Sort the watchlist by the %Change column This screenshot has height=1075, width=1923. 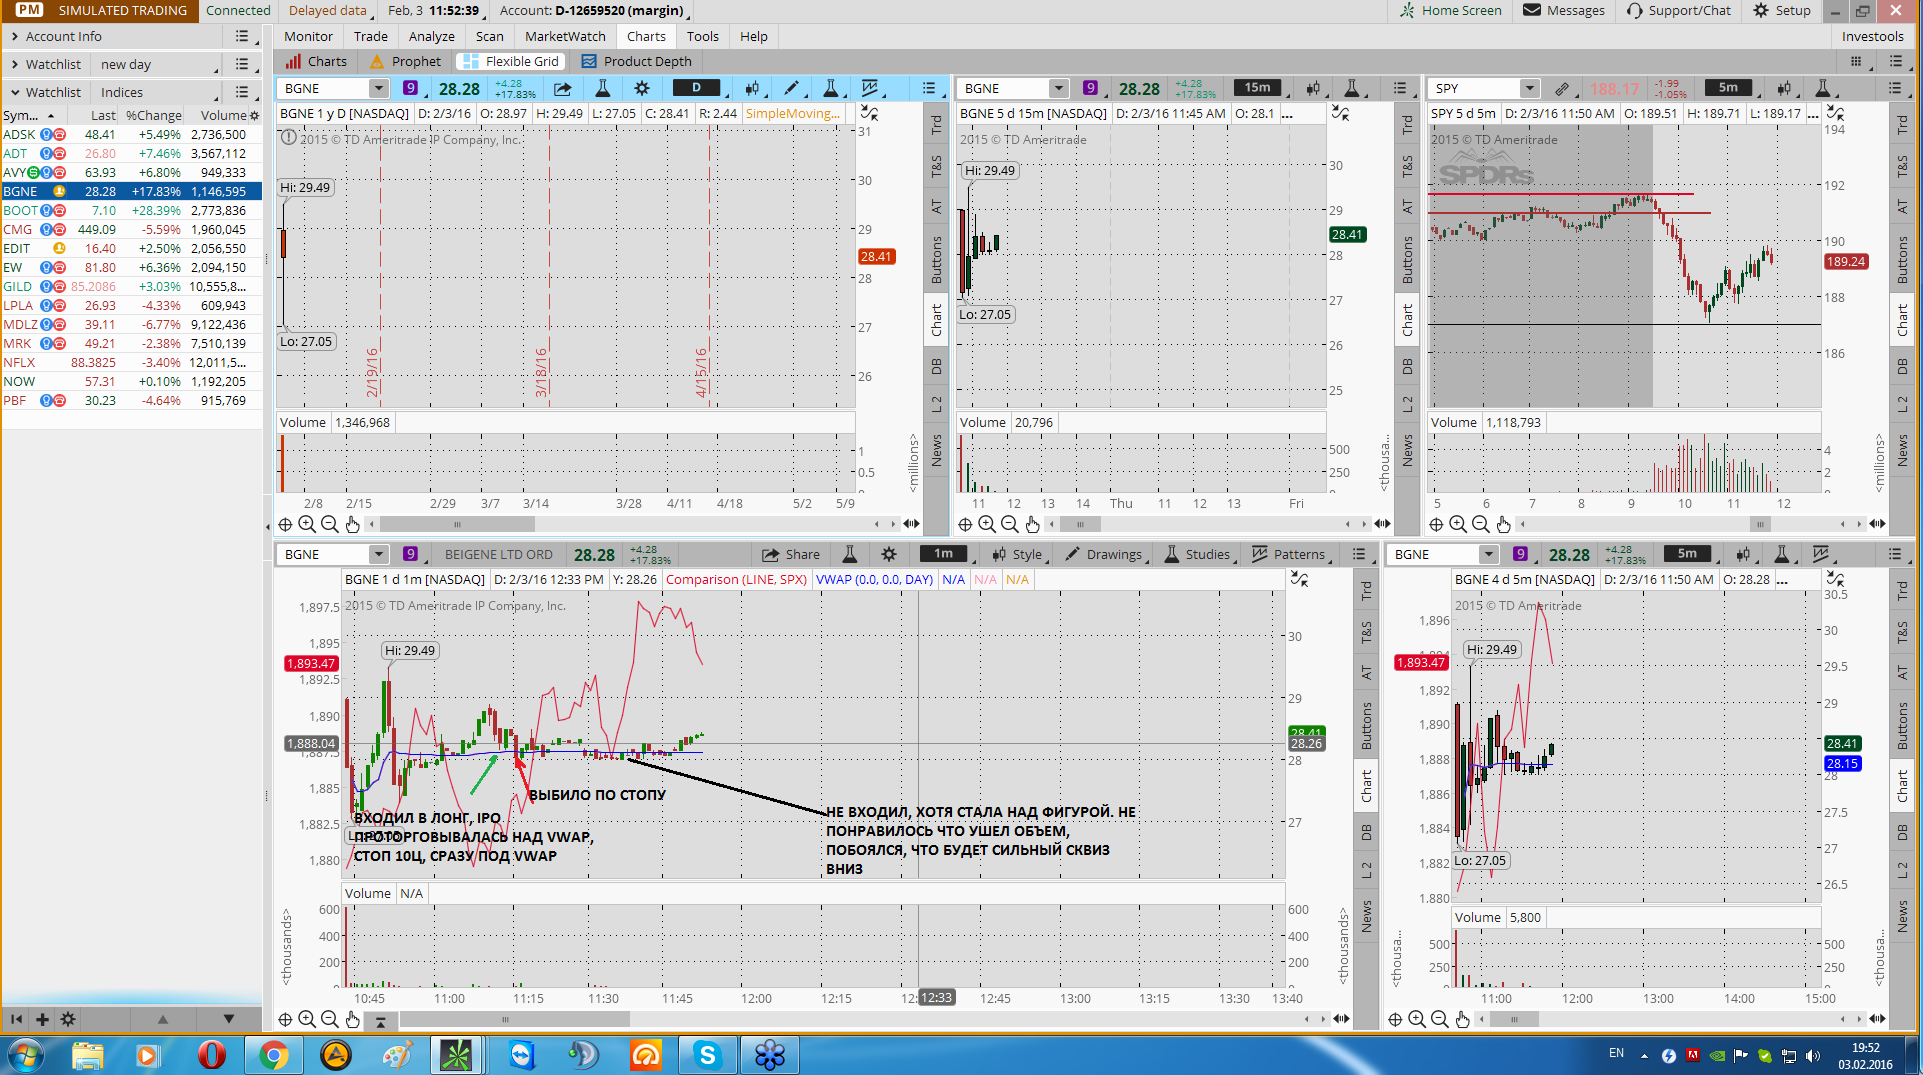pyautogui.click(x=154, y=115)
